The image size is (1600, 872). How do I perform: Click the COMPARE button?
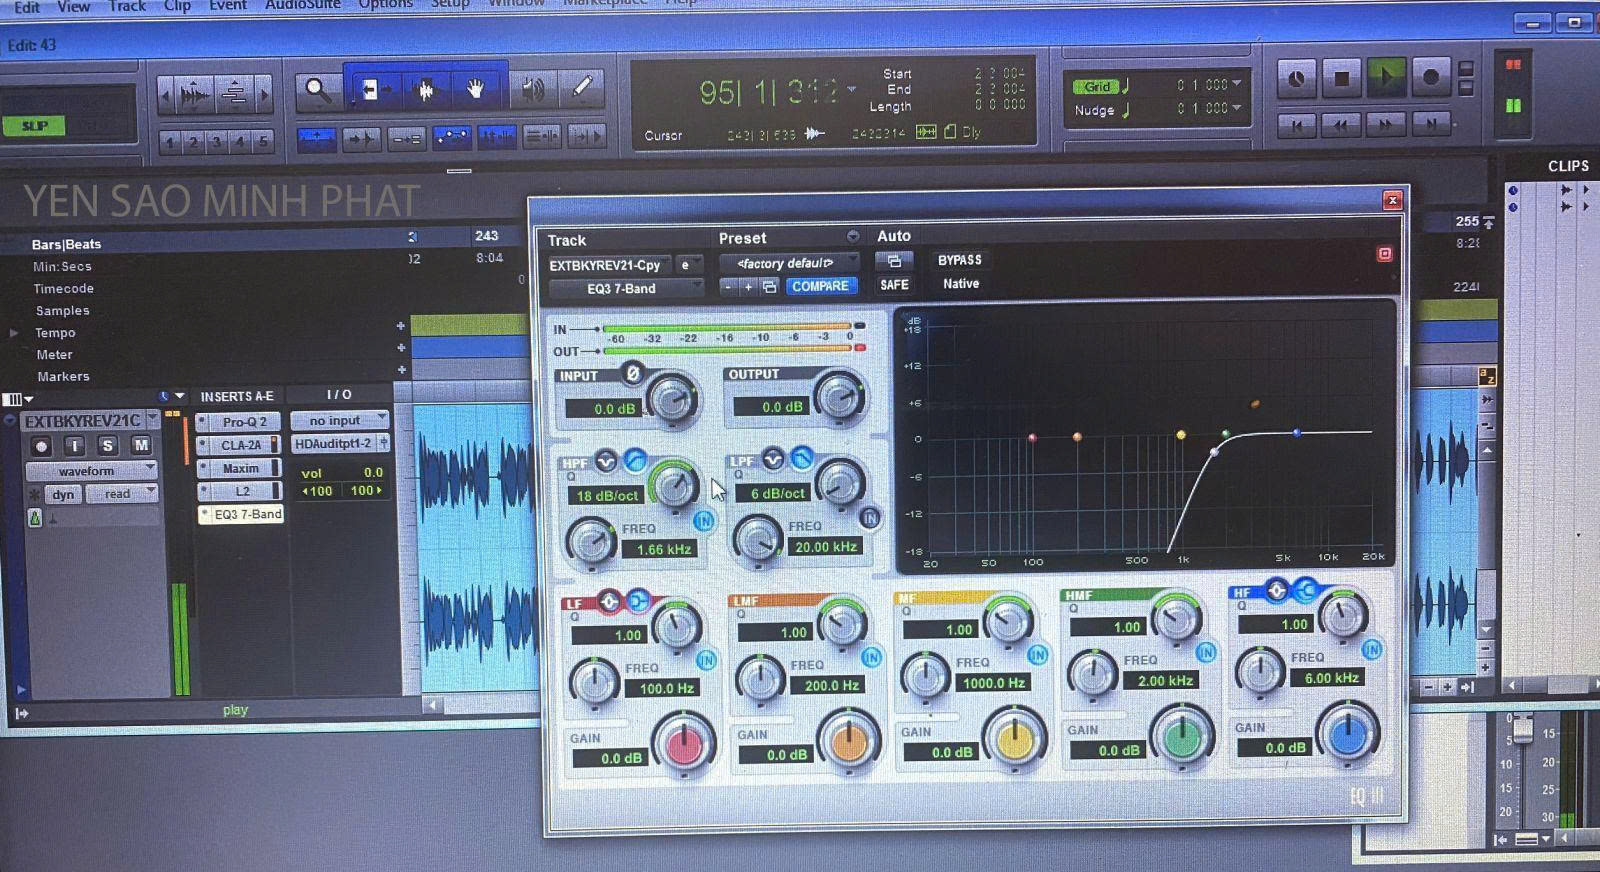(820, 286)
